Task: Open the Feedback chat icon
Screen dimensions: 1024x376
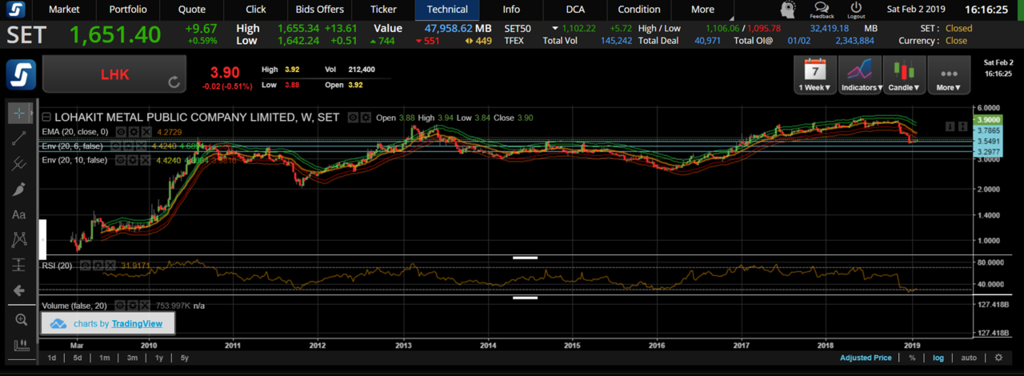Action: pyautogui.click(x=821, y=10)
